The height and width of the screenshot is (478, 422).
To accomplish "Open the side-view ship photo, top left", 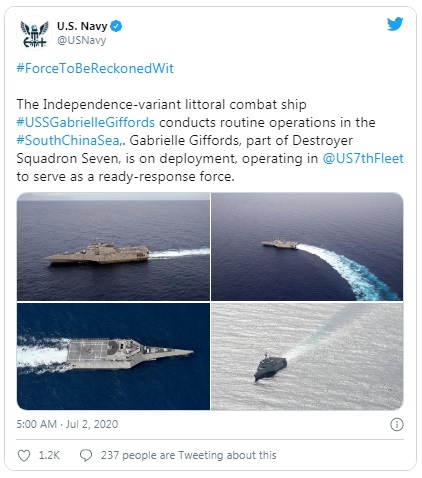I will (x=113, y=247).
